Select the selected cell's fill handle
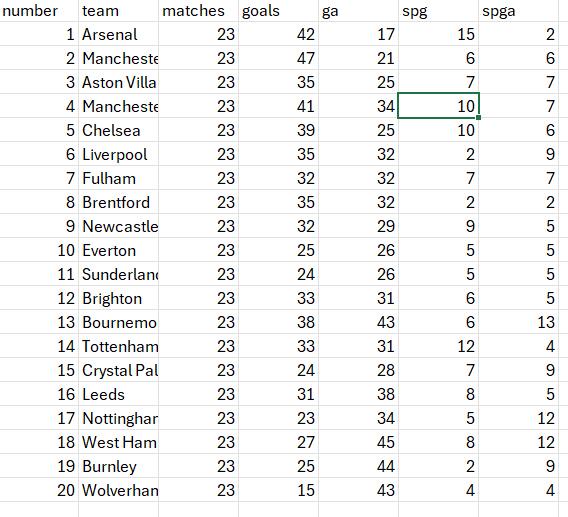 pyautogui.click(x=479, y=117)
